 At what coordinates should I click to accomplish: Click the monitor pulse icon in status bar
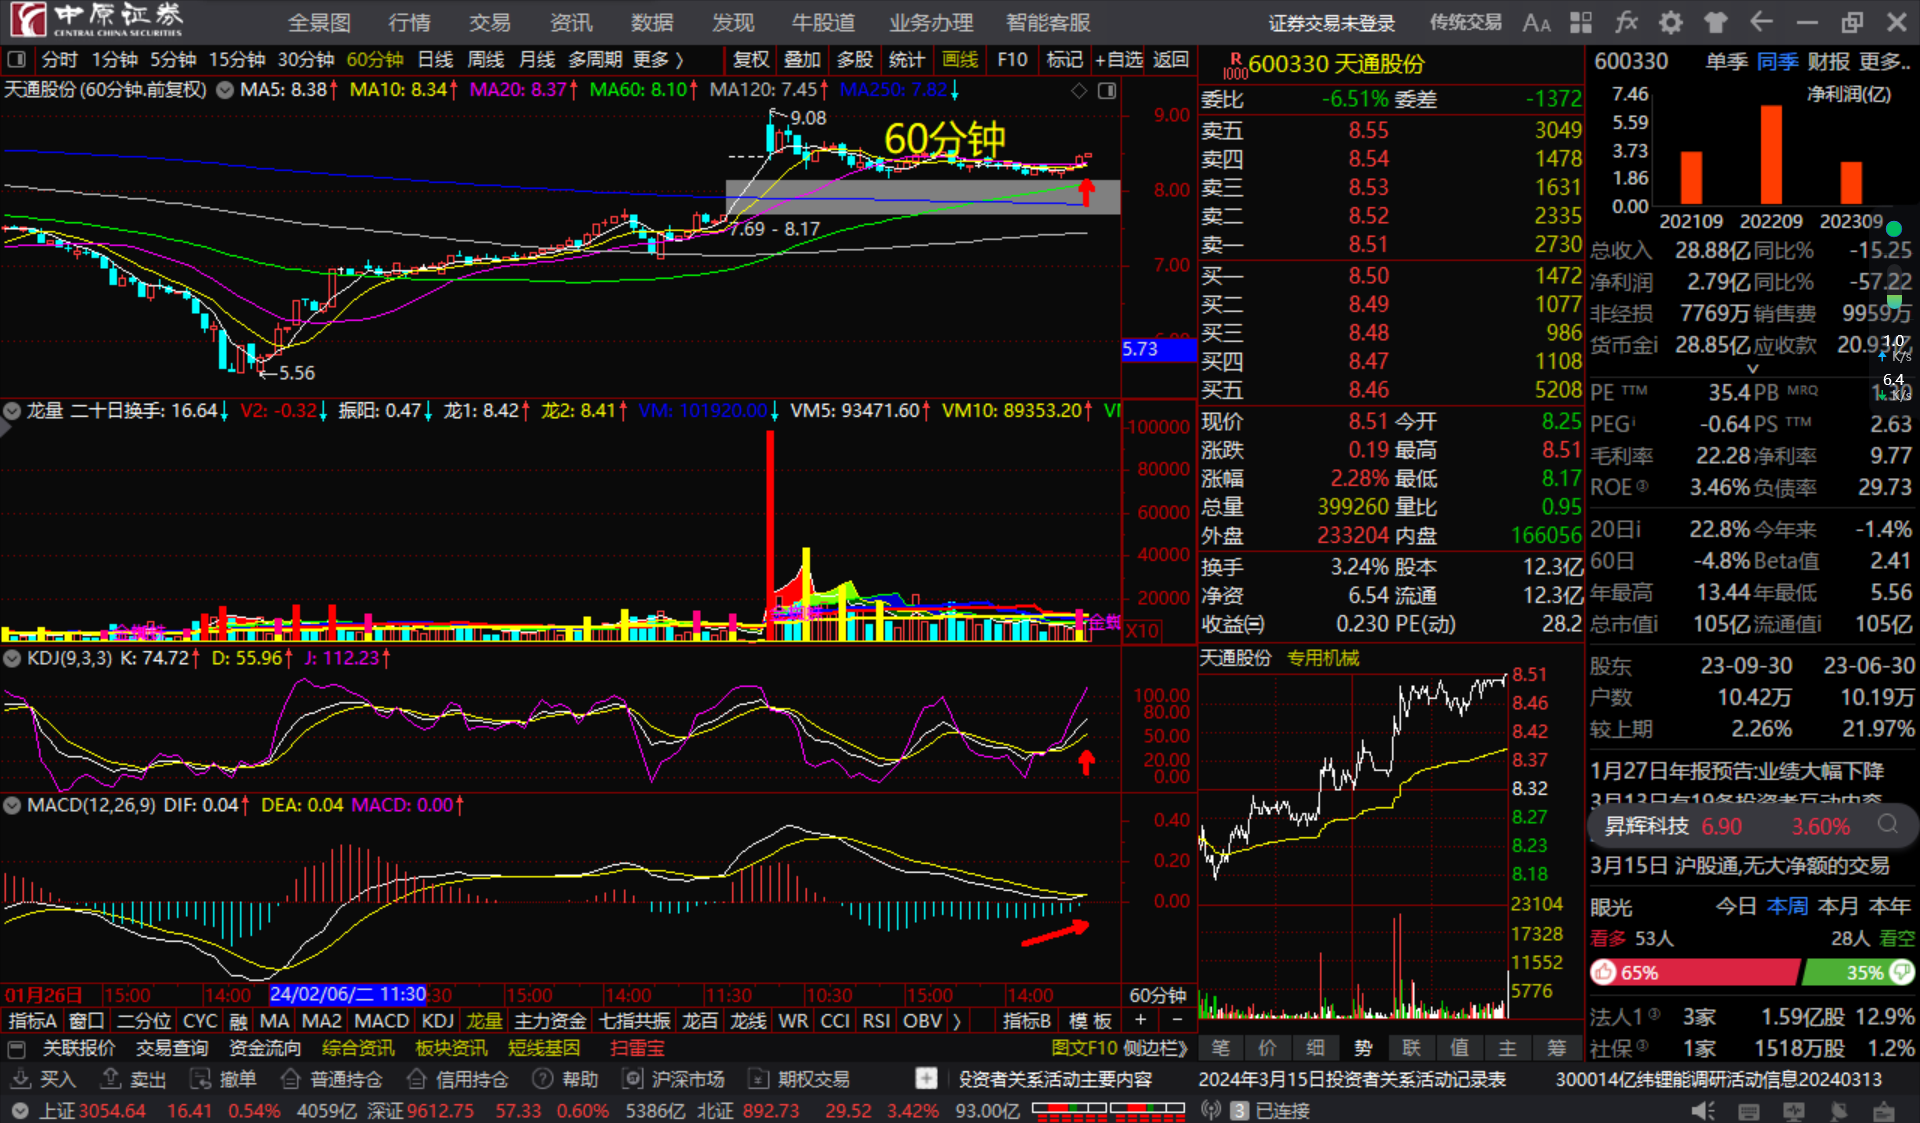1794,1111
